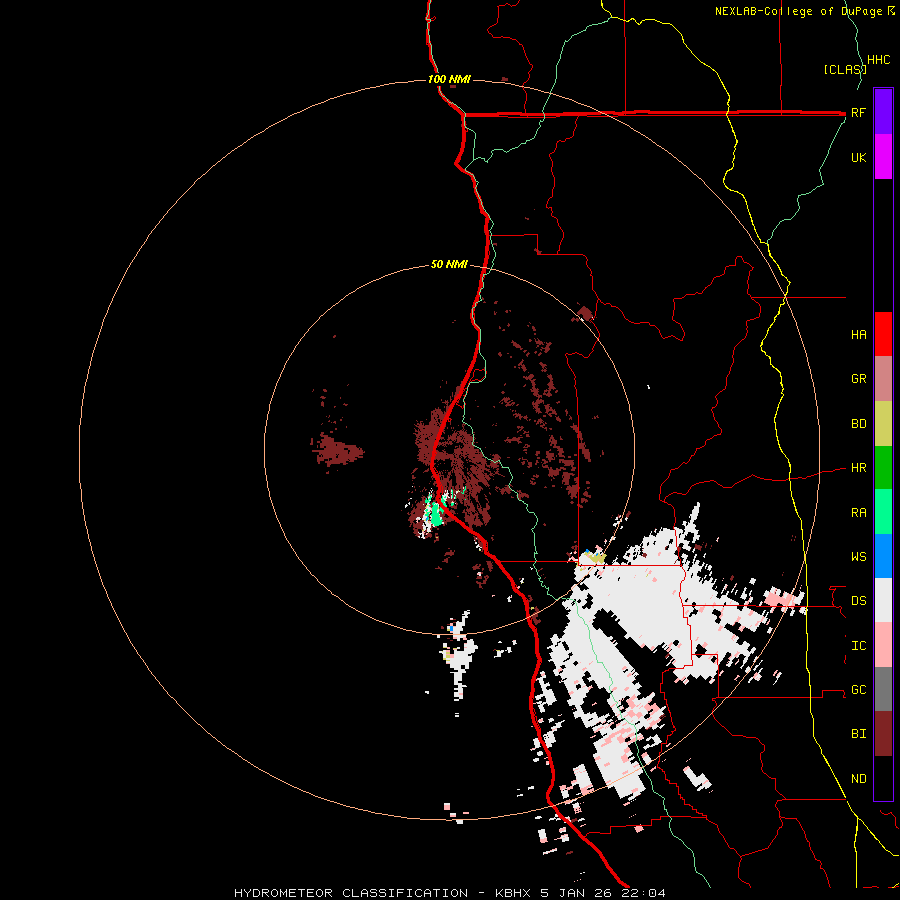900x900 pixels.
Task: Click the UK legend label
Action: [858, 157]
